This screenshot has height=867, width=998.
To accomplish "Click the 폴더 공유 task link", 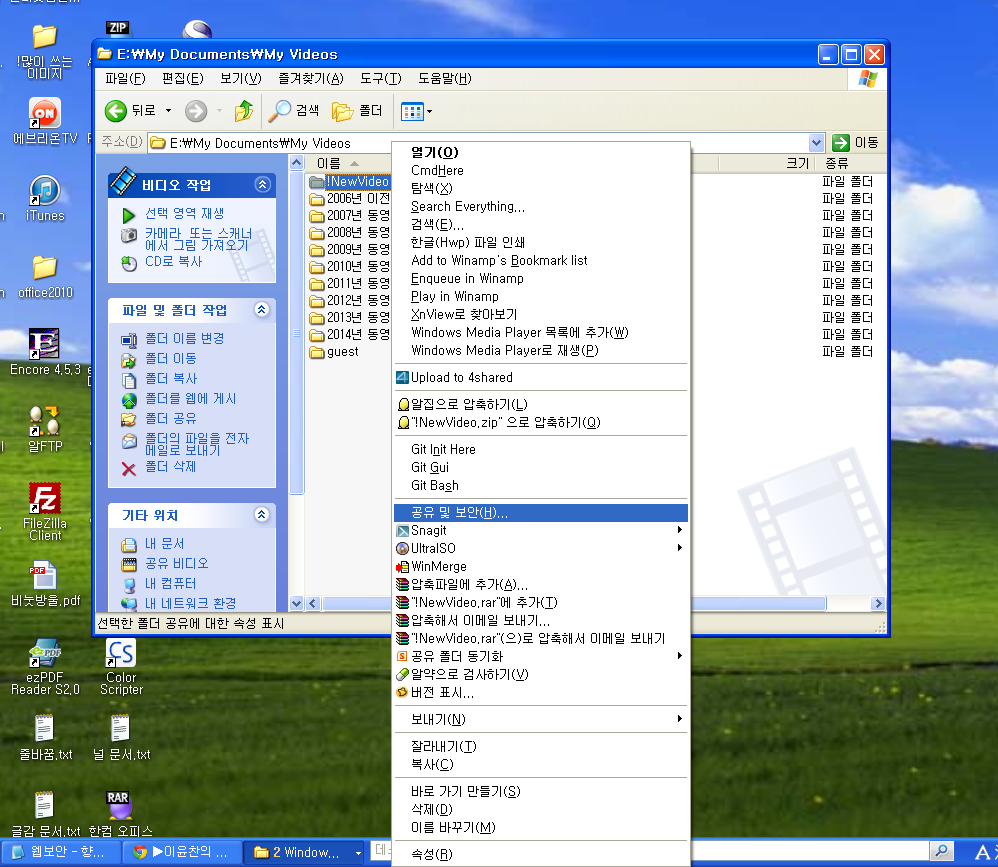I will 171,418.
